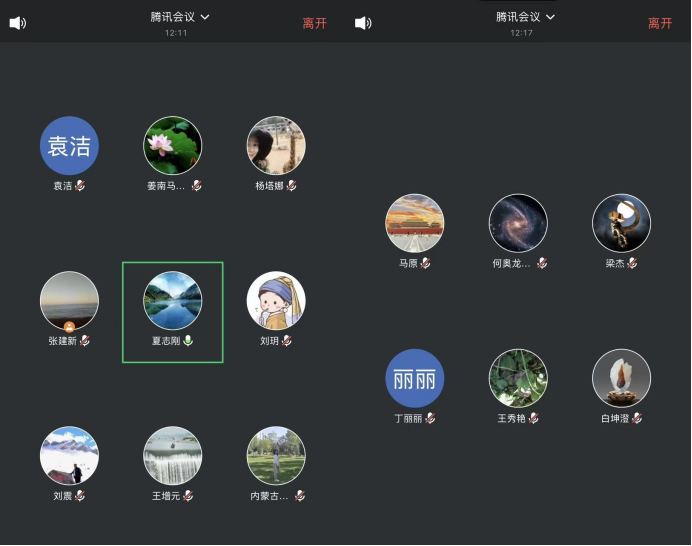The width and height of the screenshot is (692, 546).
Task: Click 离开 in the 12:11 meeting
Action: point(315,23)
